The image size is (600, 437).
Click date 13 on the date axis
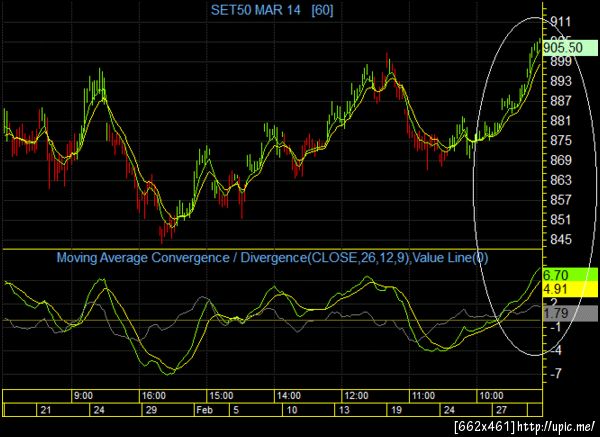(344, 410)
